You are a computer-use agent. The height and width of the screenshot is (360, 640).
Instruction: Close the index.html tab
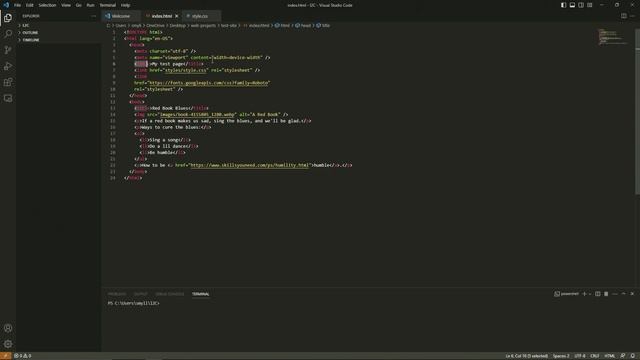click(177, 16)
